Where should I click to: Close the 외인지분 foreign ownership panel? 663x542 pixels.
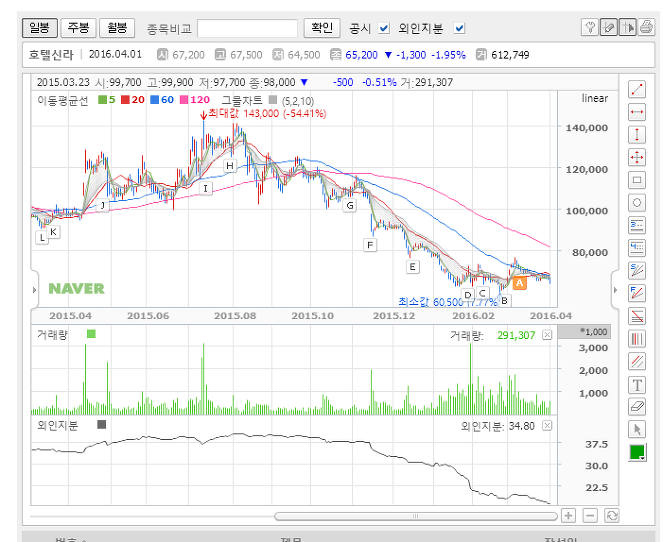pos(547,425)
